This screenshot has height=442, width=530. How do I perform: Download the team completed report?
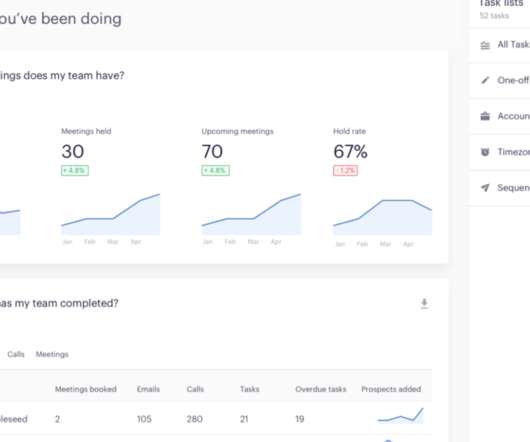424,303
